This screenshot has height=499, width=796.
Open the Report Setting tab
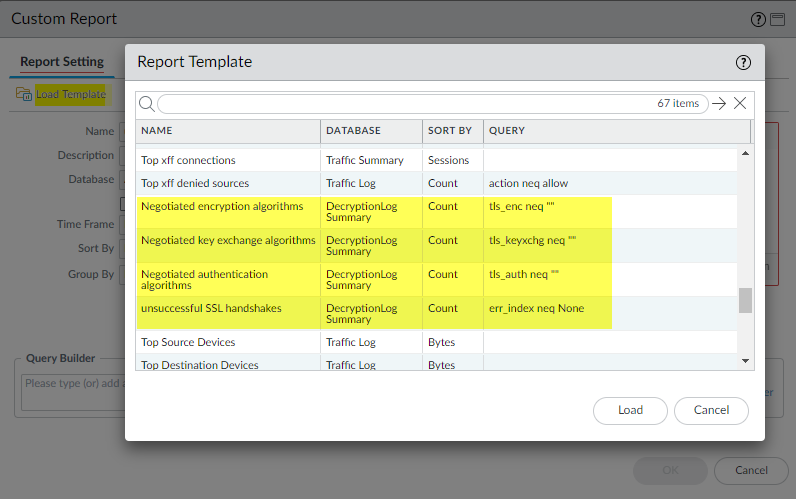62,61
